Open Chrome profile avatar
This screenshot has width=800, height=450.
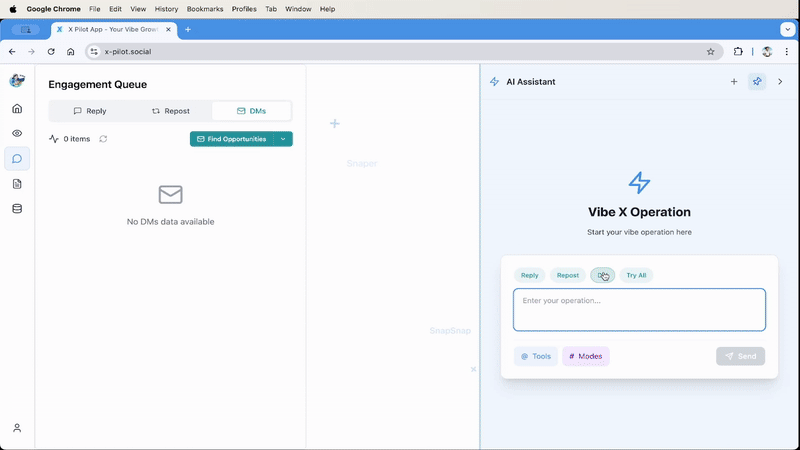(767, 52)
